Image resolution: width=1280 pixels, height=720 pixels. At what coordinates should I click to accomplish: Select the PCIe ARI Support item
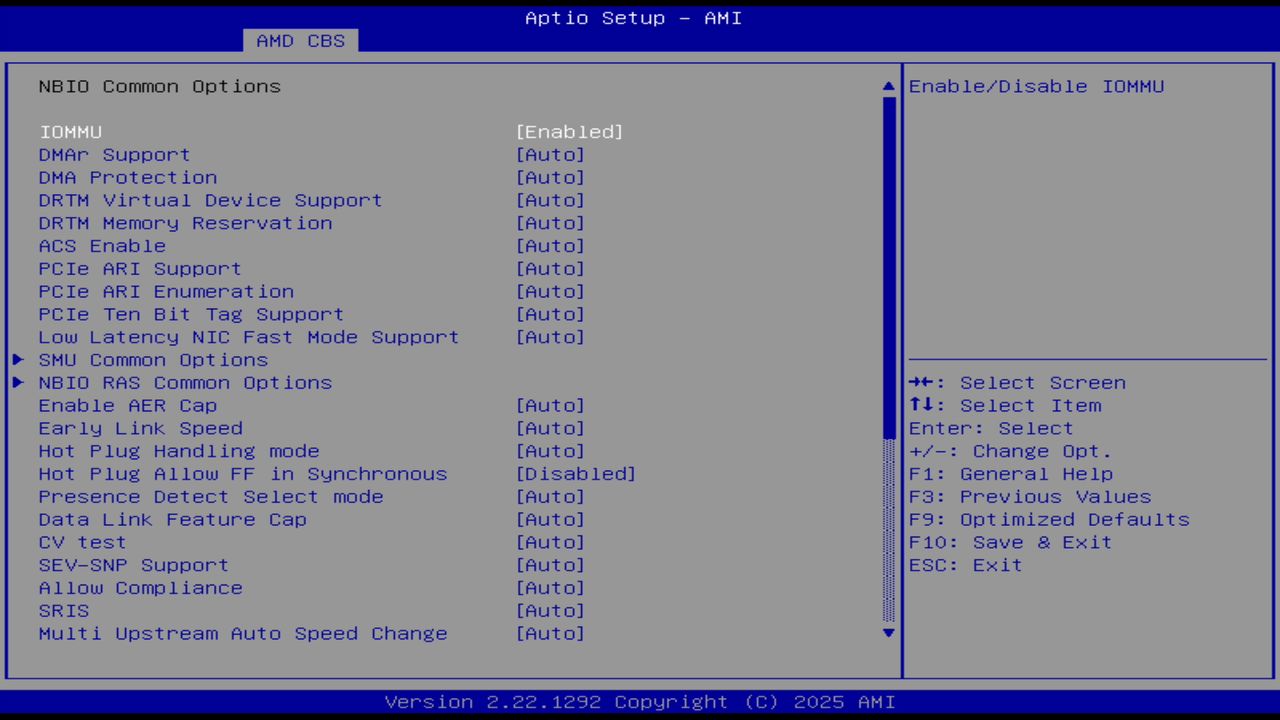140,269
